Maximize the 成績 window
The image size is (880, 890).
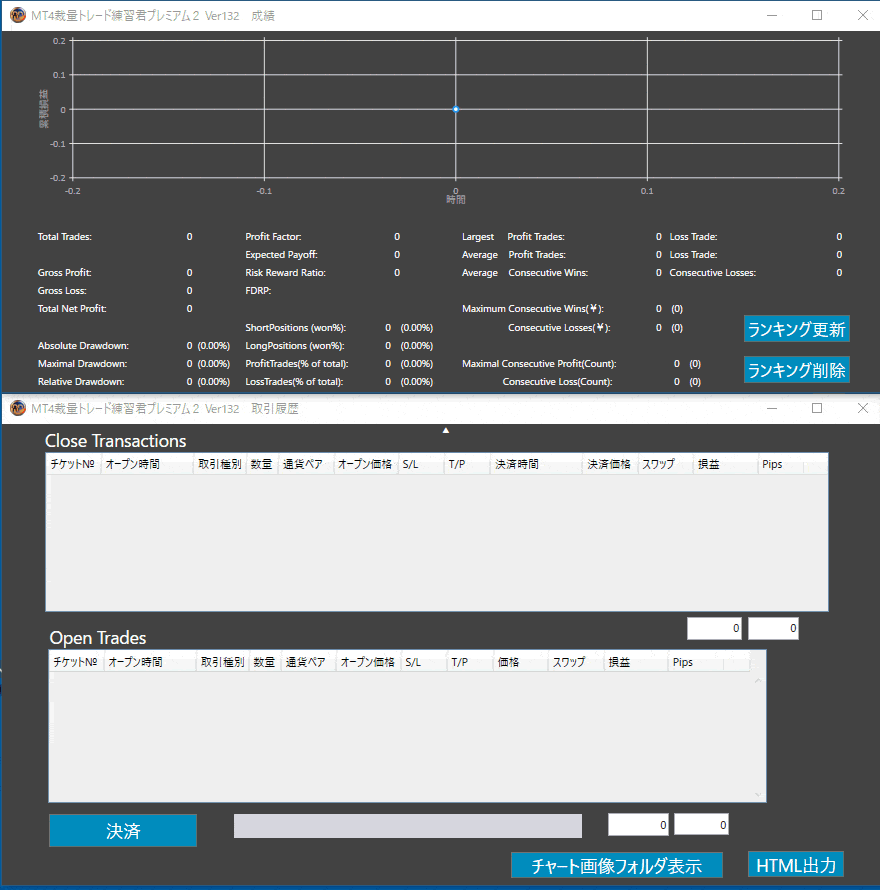click(x=817, y=15)
